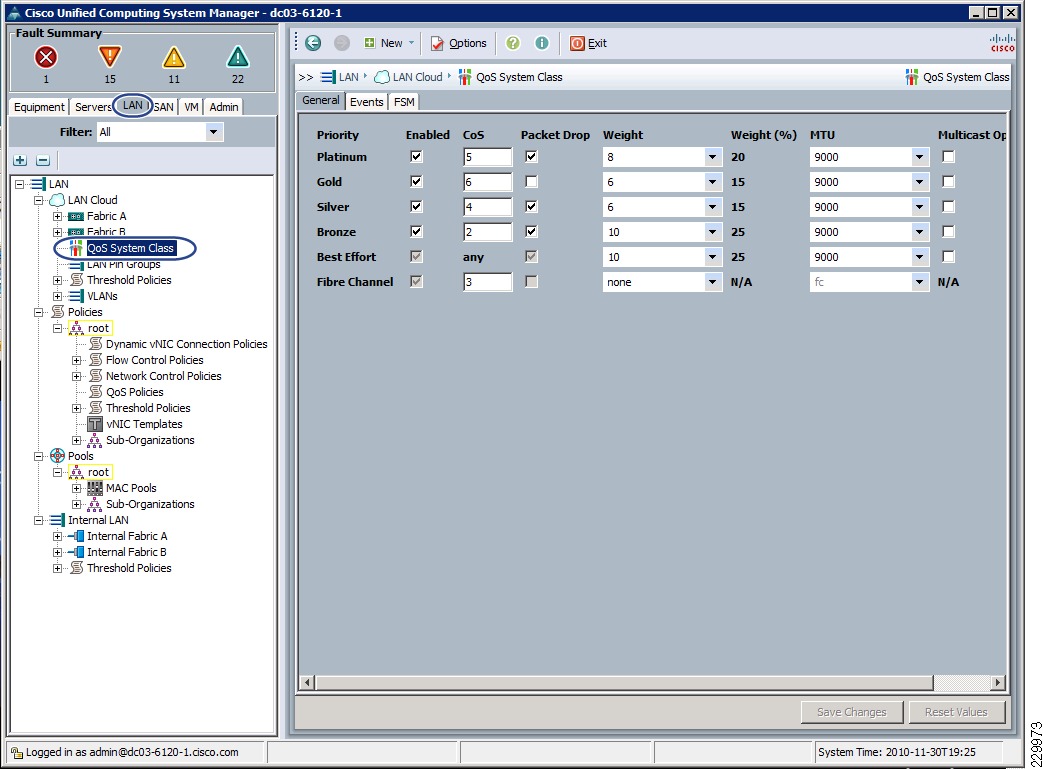Toggle Bronze Packet Drop checkbox
1043x769 pixels.
click(531, 231)
